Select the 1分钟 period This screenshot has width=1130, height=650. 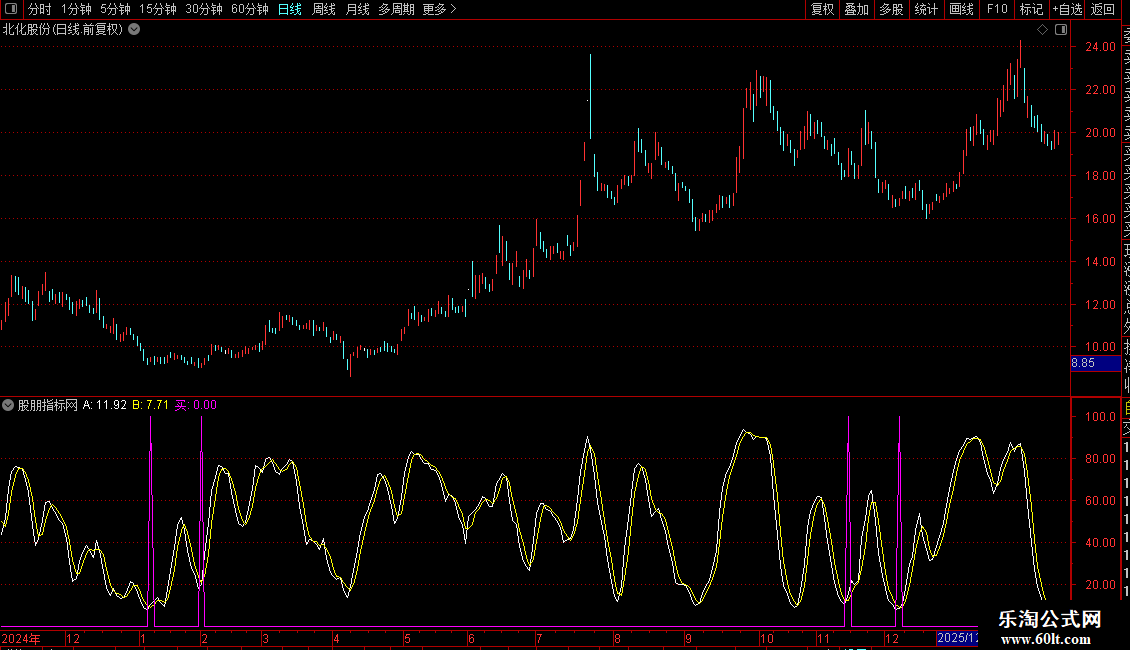click(76, 9)
